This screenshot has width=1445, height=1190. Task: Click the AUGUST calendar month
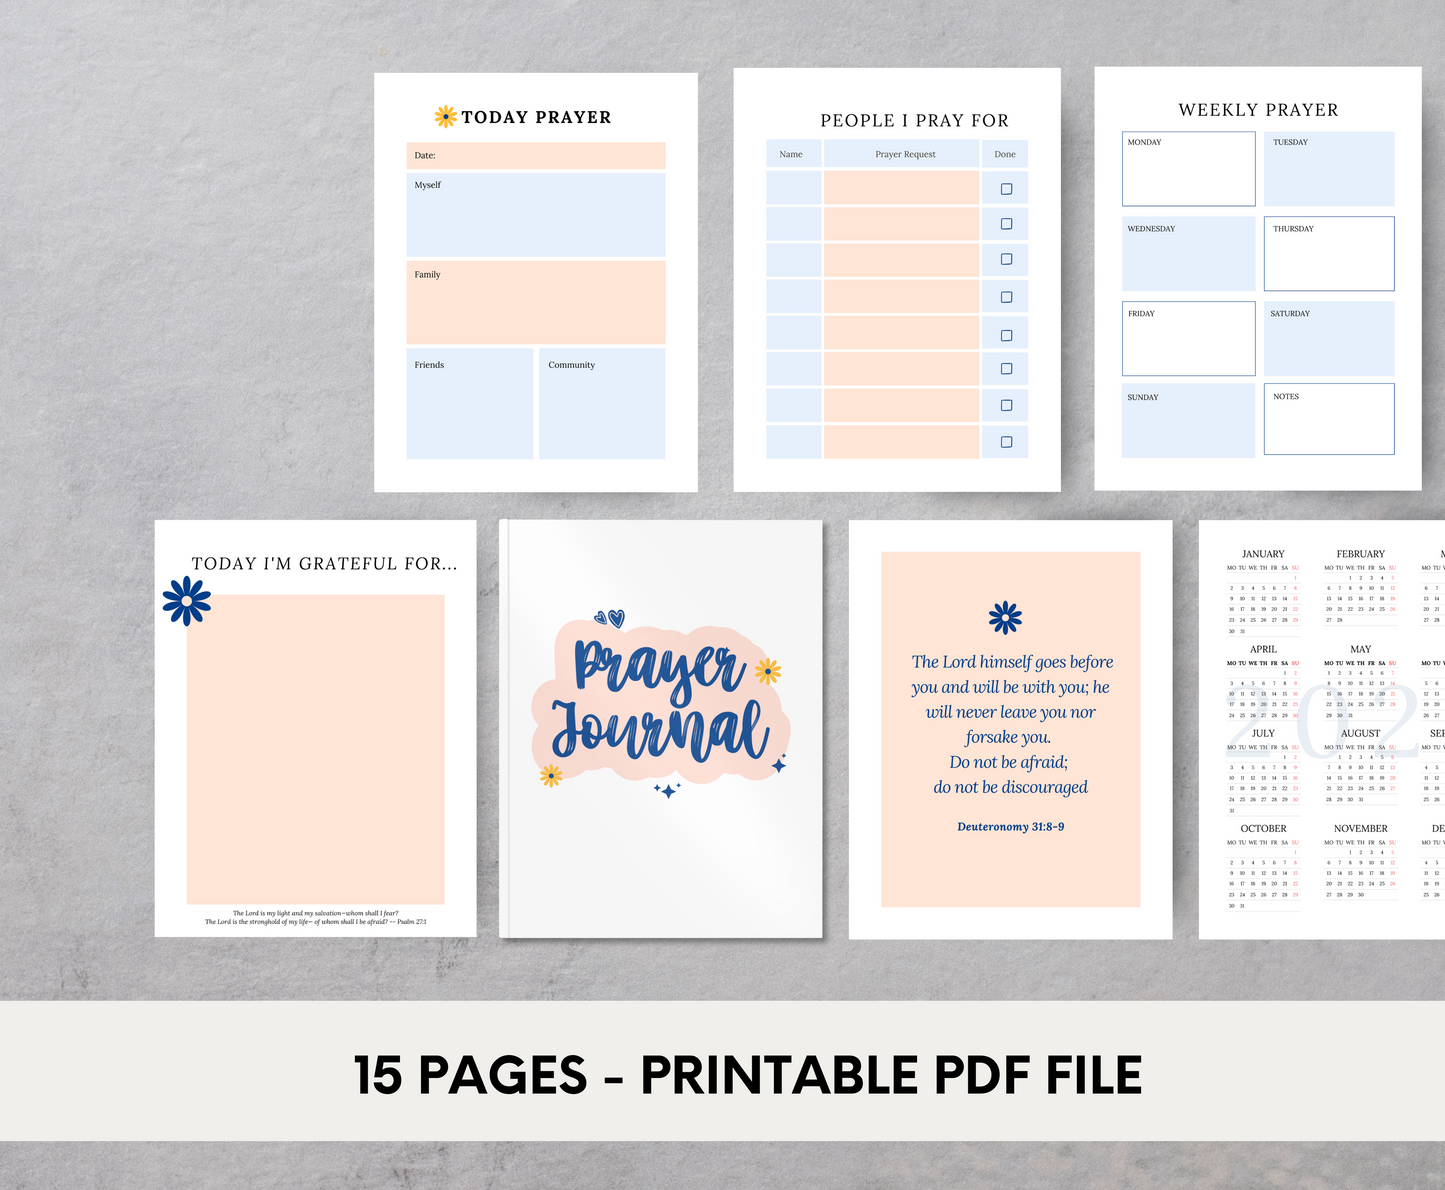coord(1361,766)
